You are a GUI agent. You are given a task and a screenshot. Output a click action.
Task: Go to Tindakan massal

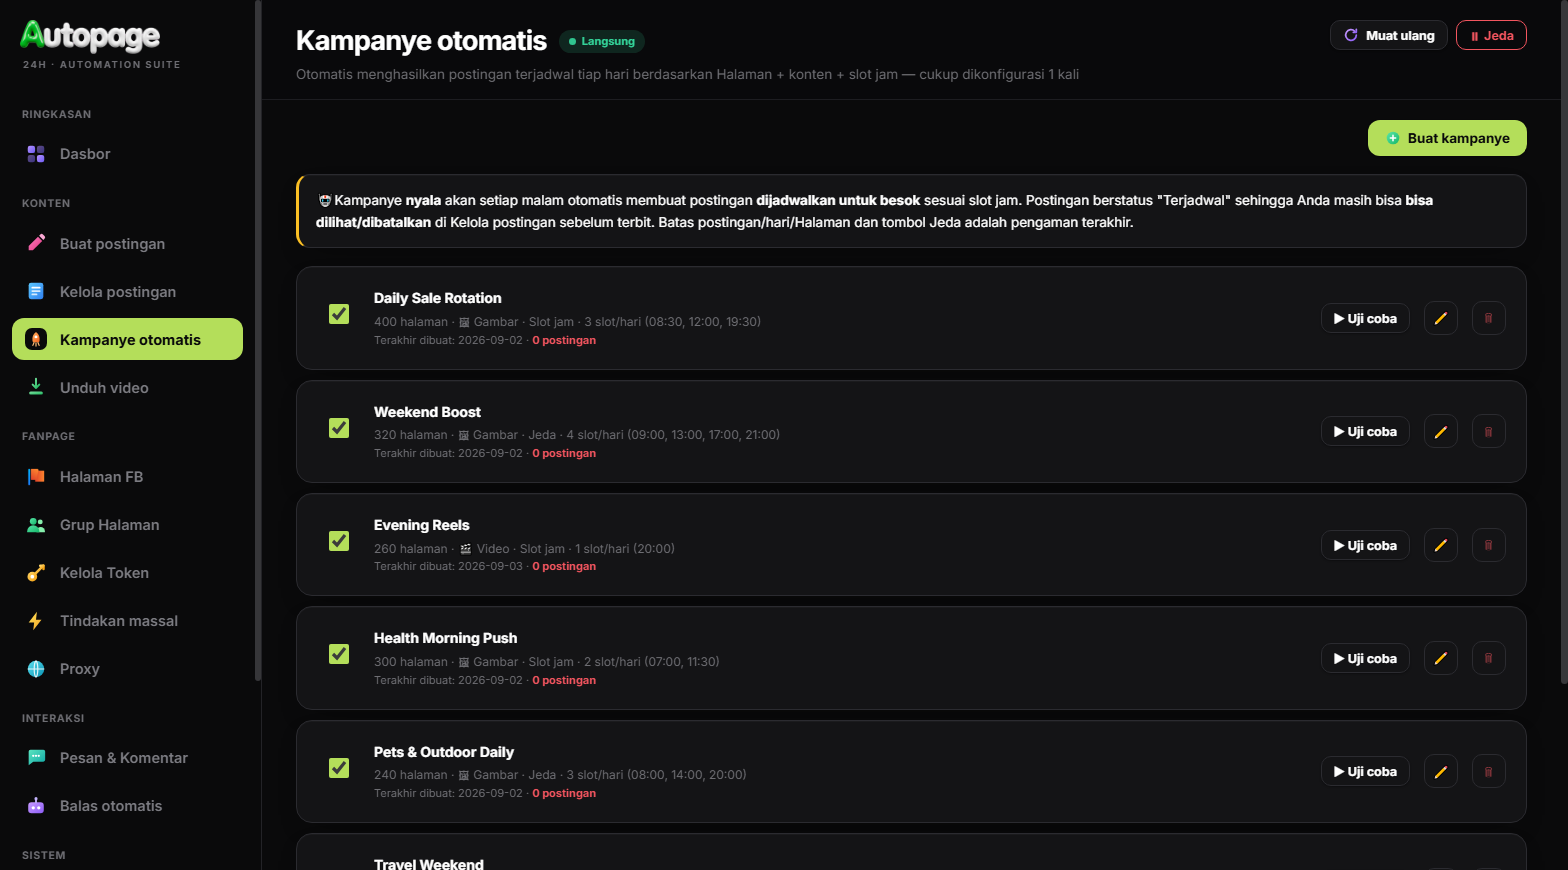(127, 621)
